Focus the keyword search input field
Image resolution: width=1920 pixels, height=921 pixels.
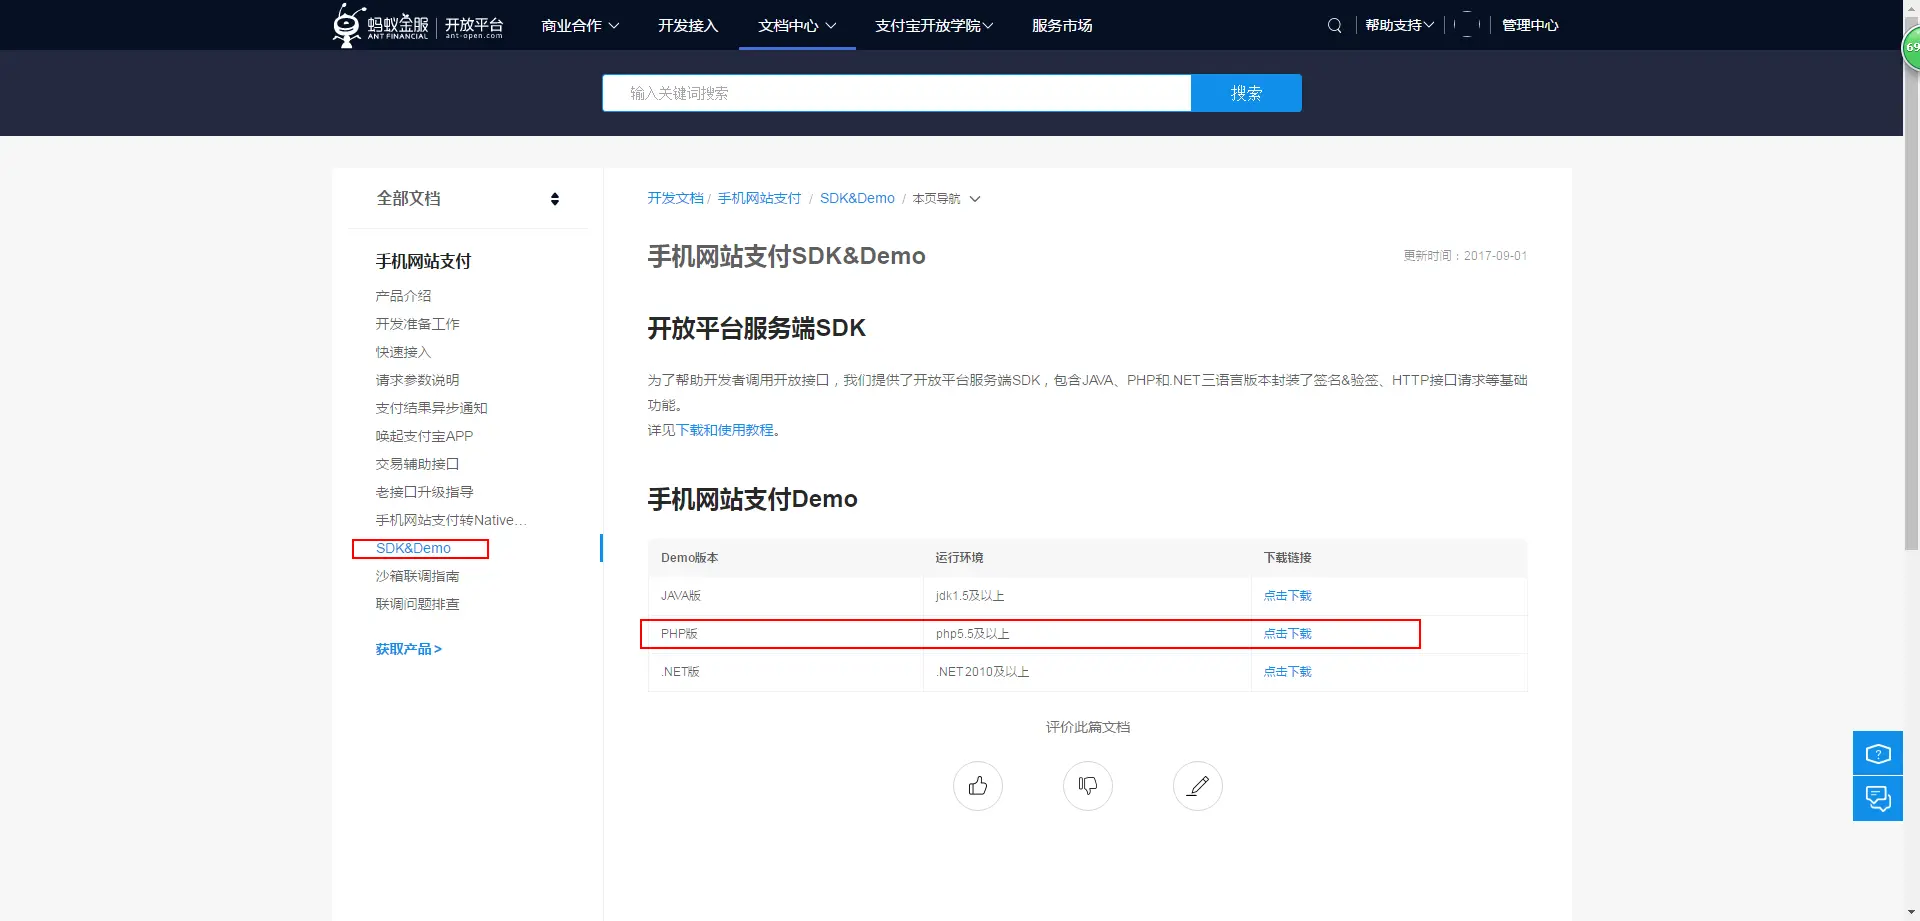point(897,93)
